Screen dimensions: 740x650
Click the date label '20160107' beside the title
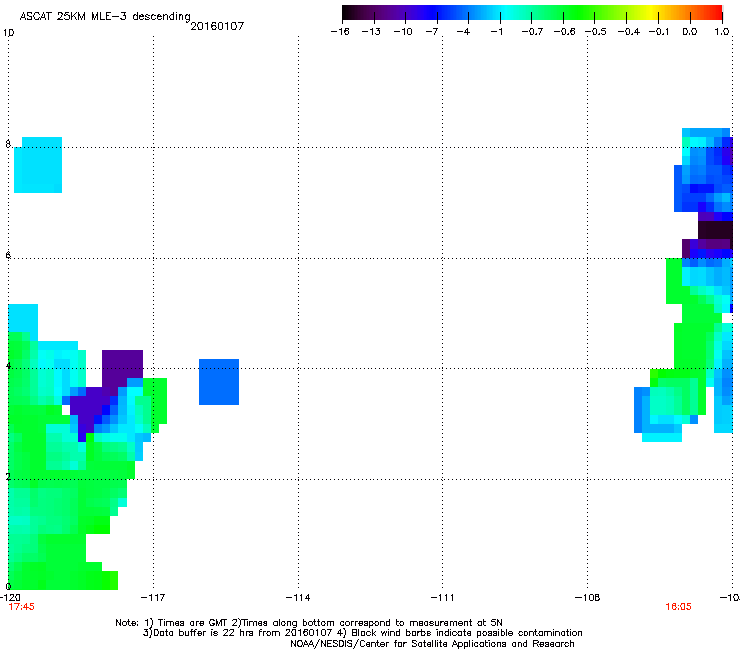click(x=217, y=26)
